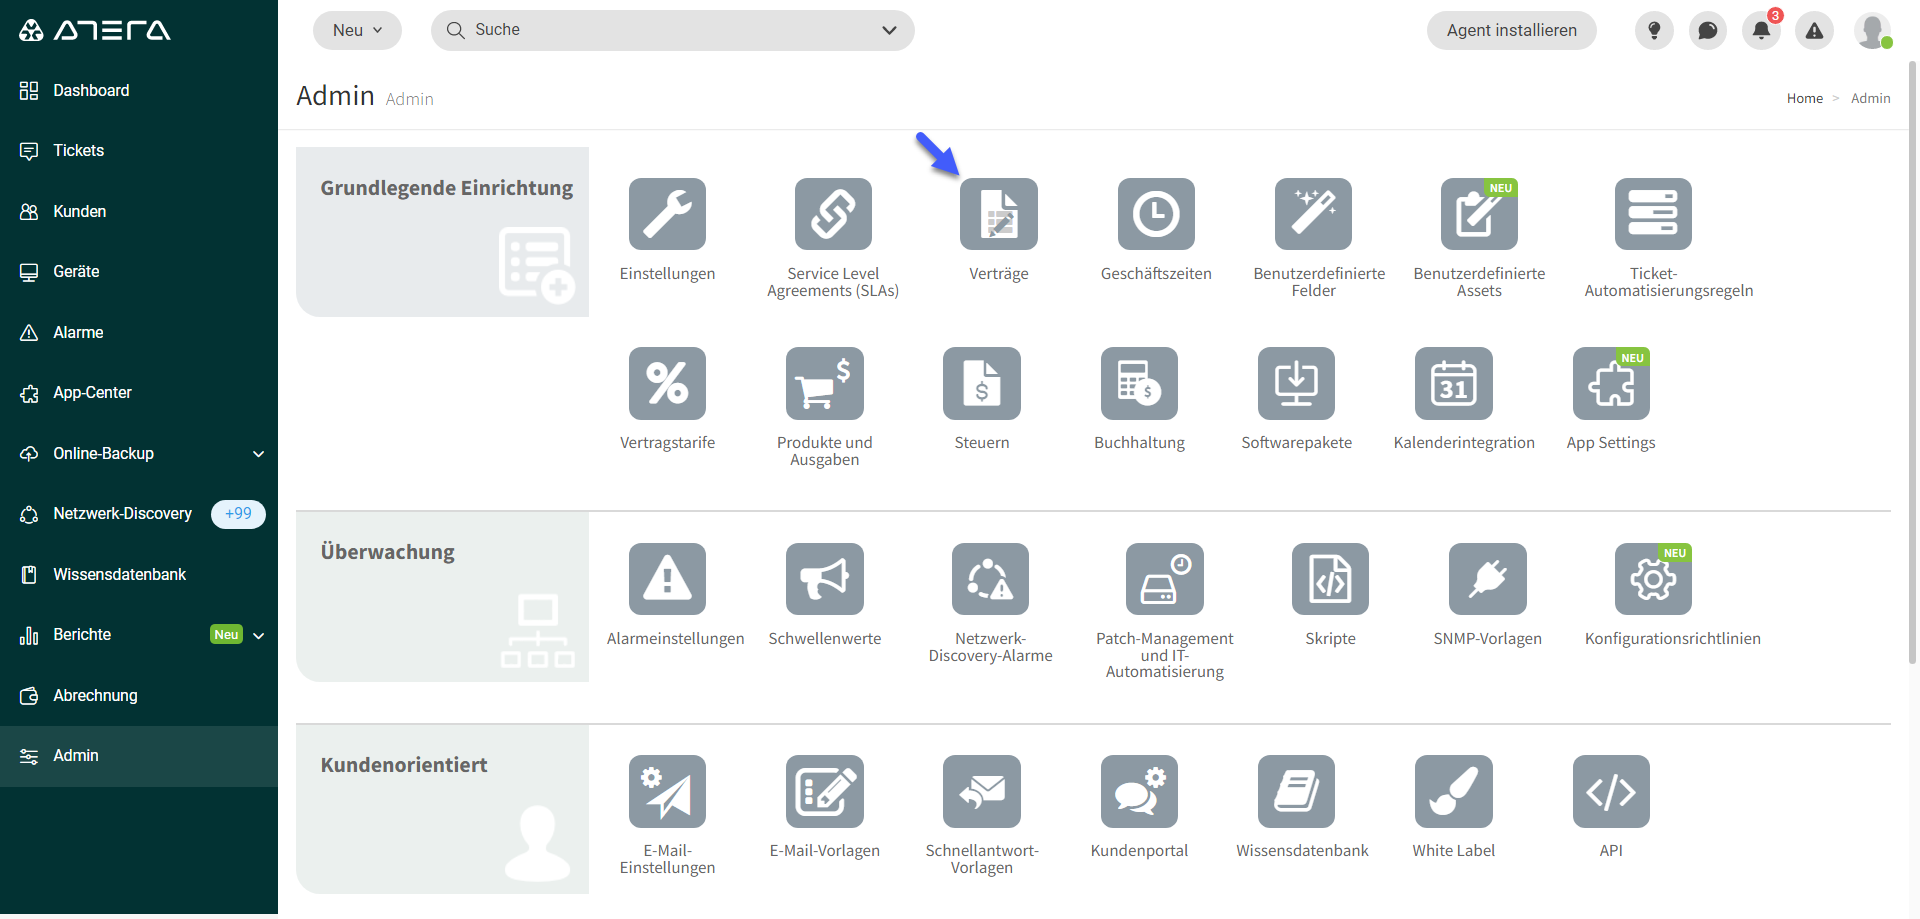Click the warning triangle header icon
1920x919 pixels.
1814,31
